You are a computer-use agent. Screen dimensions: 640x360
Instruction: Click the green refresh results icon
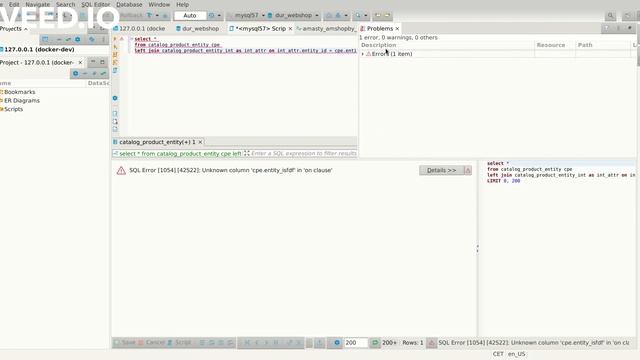point(375,343)
